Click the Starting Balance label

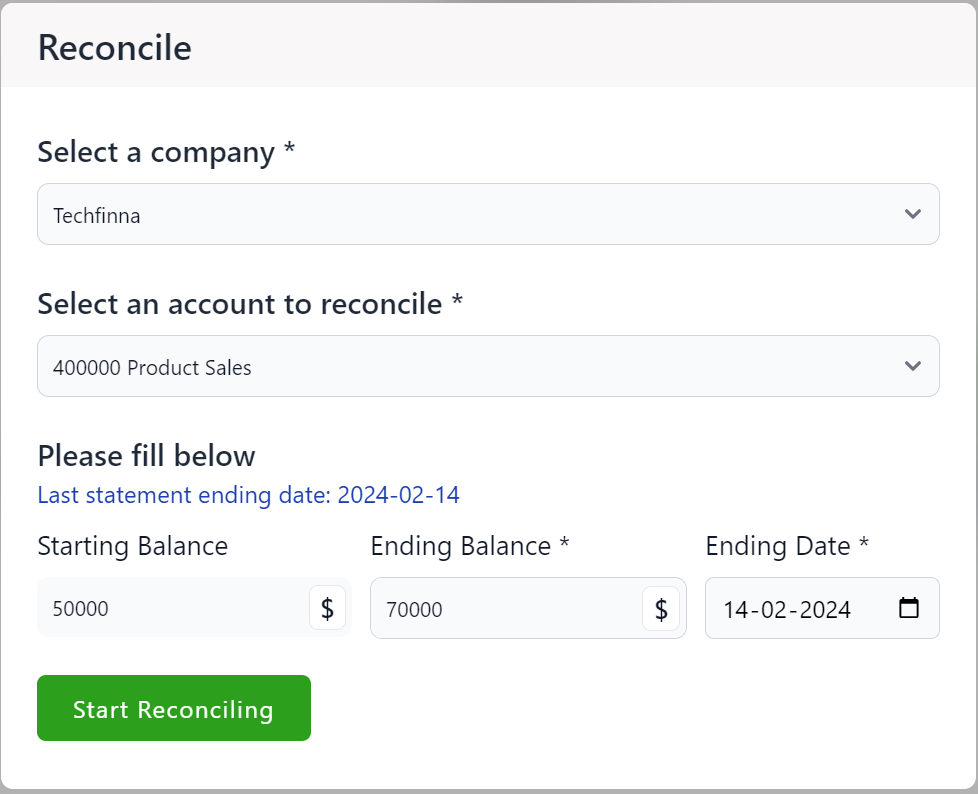click(132, 546)
